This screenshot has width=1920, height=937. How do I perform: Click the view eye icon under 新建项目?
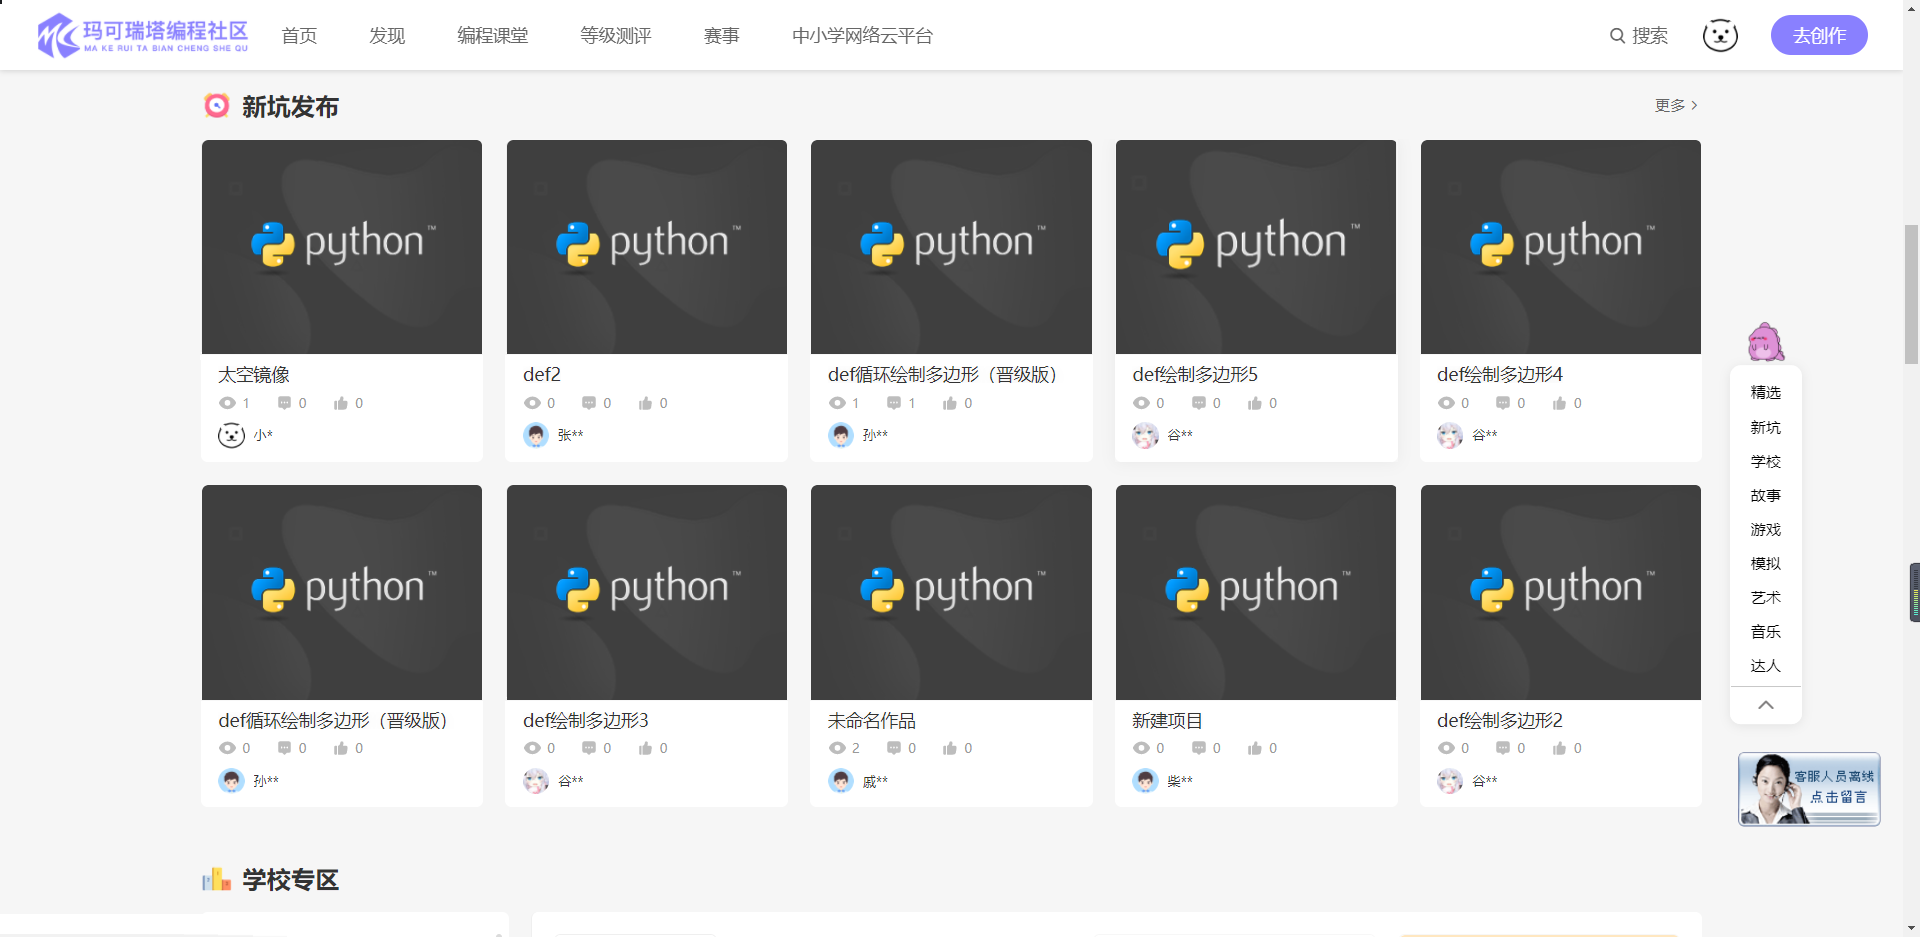click(1141, 748)
